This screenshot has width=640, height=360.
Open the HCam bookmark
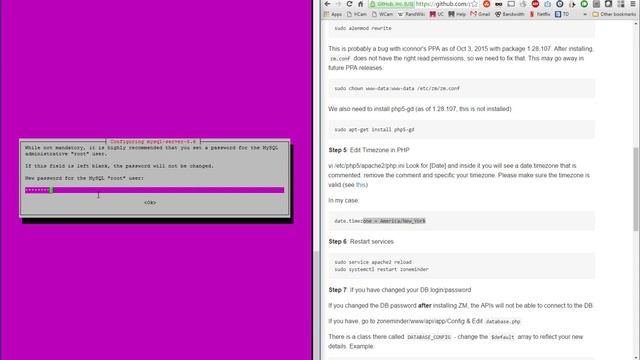click(x=357, y=14)
